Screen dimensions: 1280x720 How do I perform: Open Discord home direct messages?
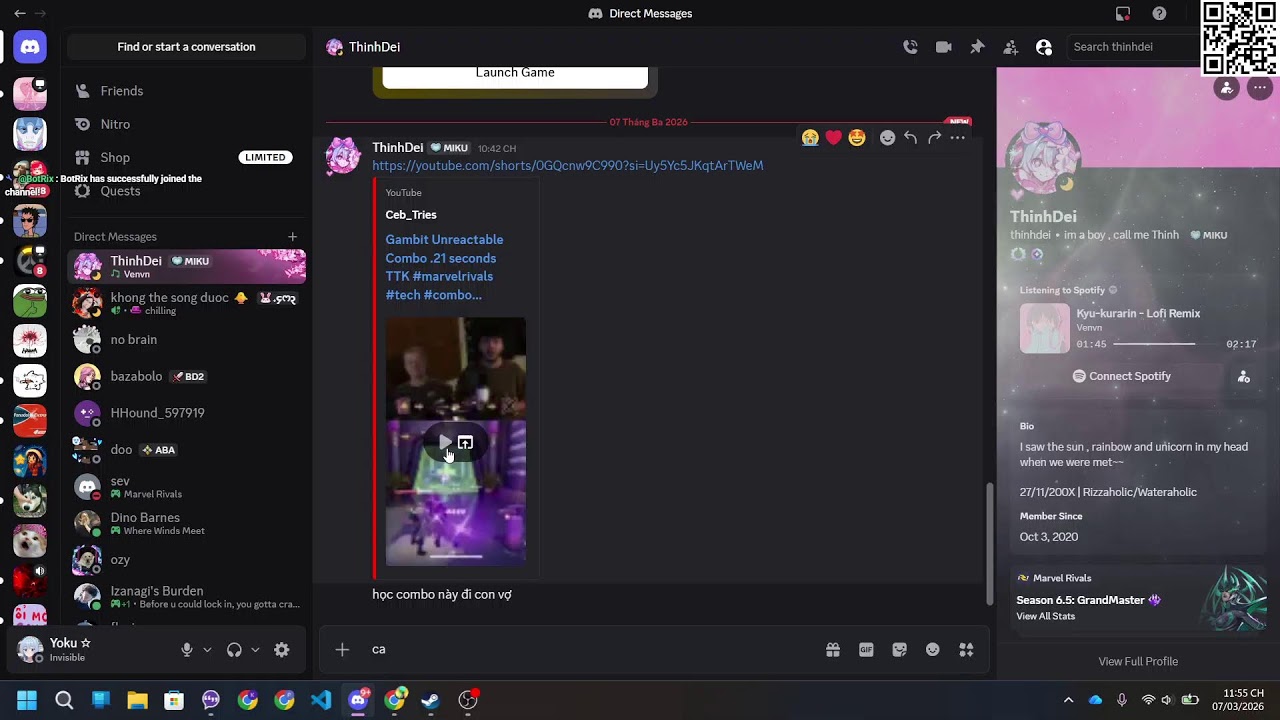30,47
